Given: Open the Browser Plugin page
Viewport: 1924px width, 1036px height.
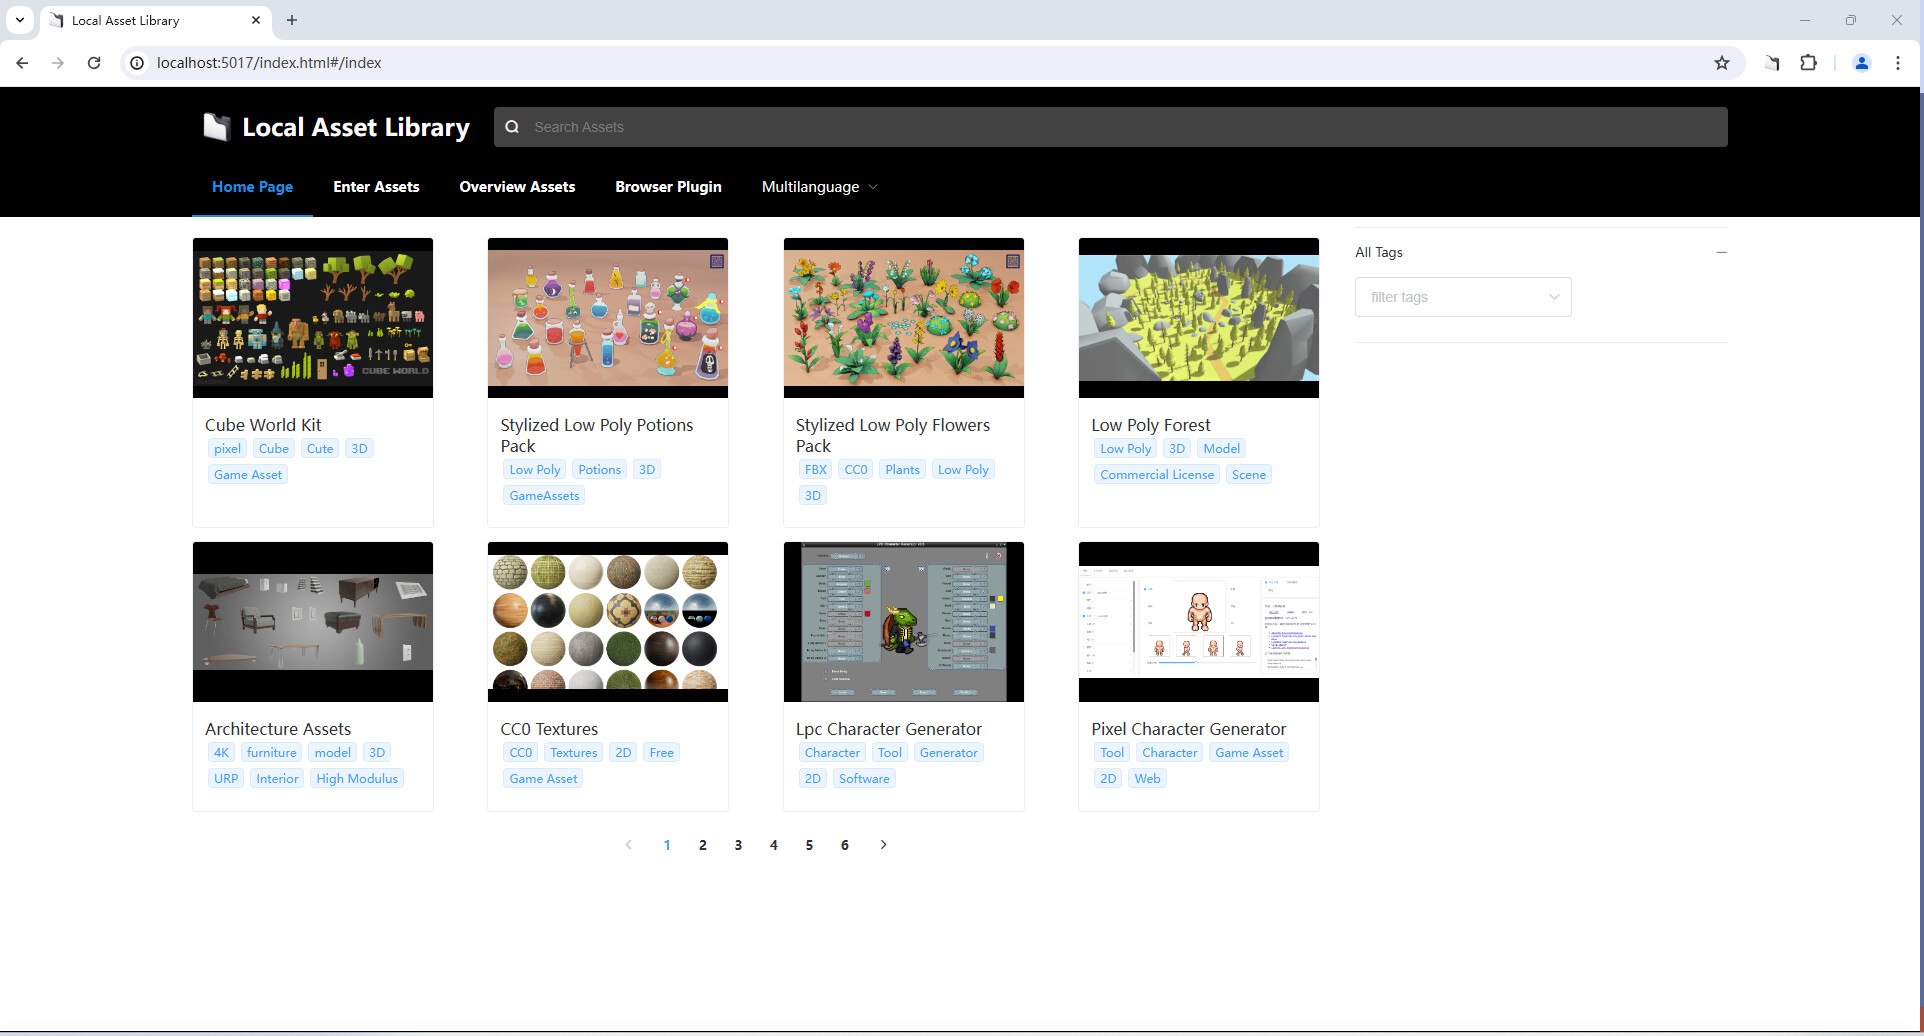Looking at the screenshot, I should click(668, 187).
